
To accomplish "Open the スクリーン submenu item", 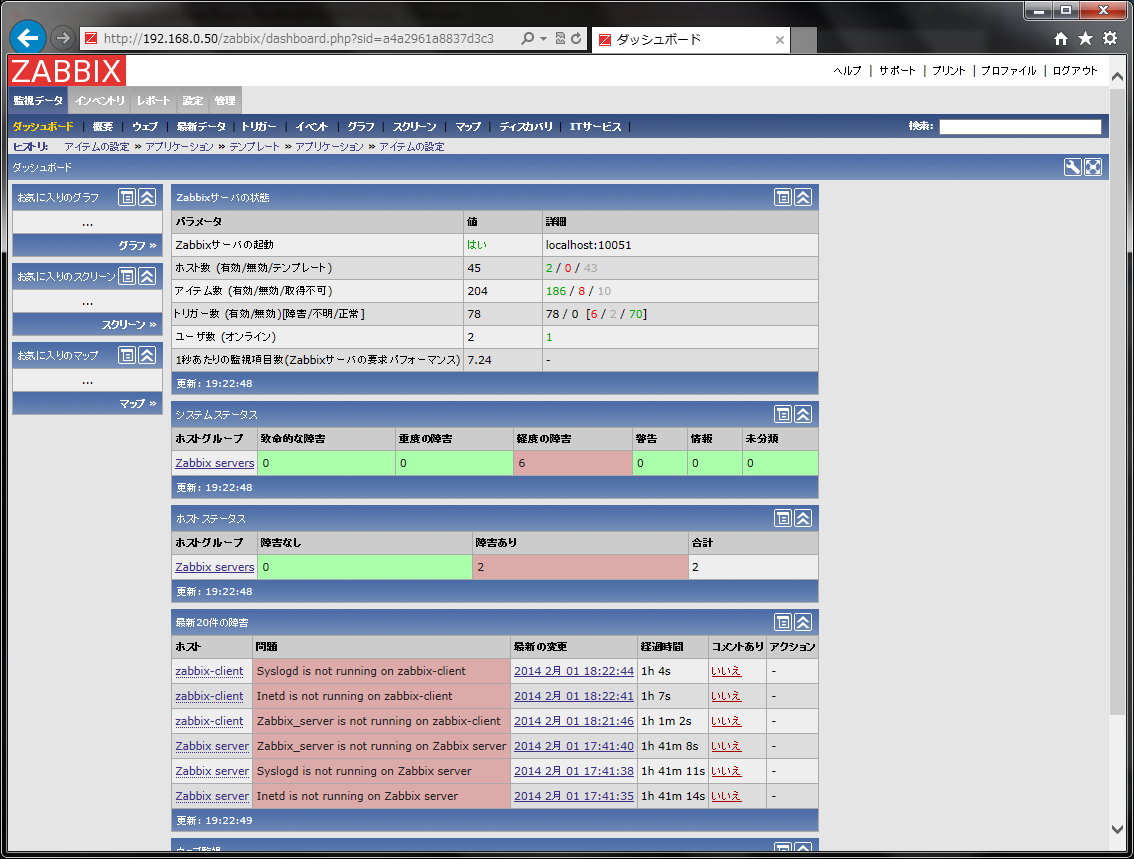I will pos(414,127).
